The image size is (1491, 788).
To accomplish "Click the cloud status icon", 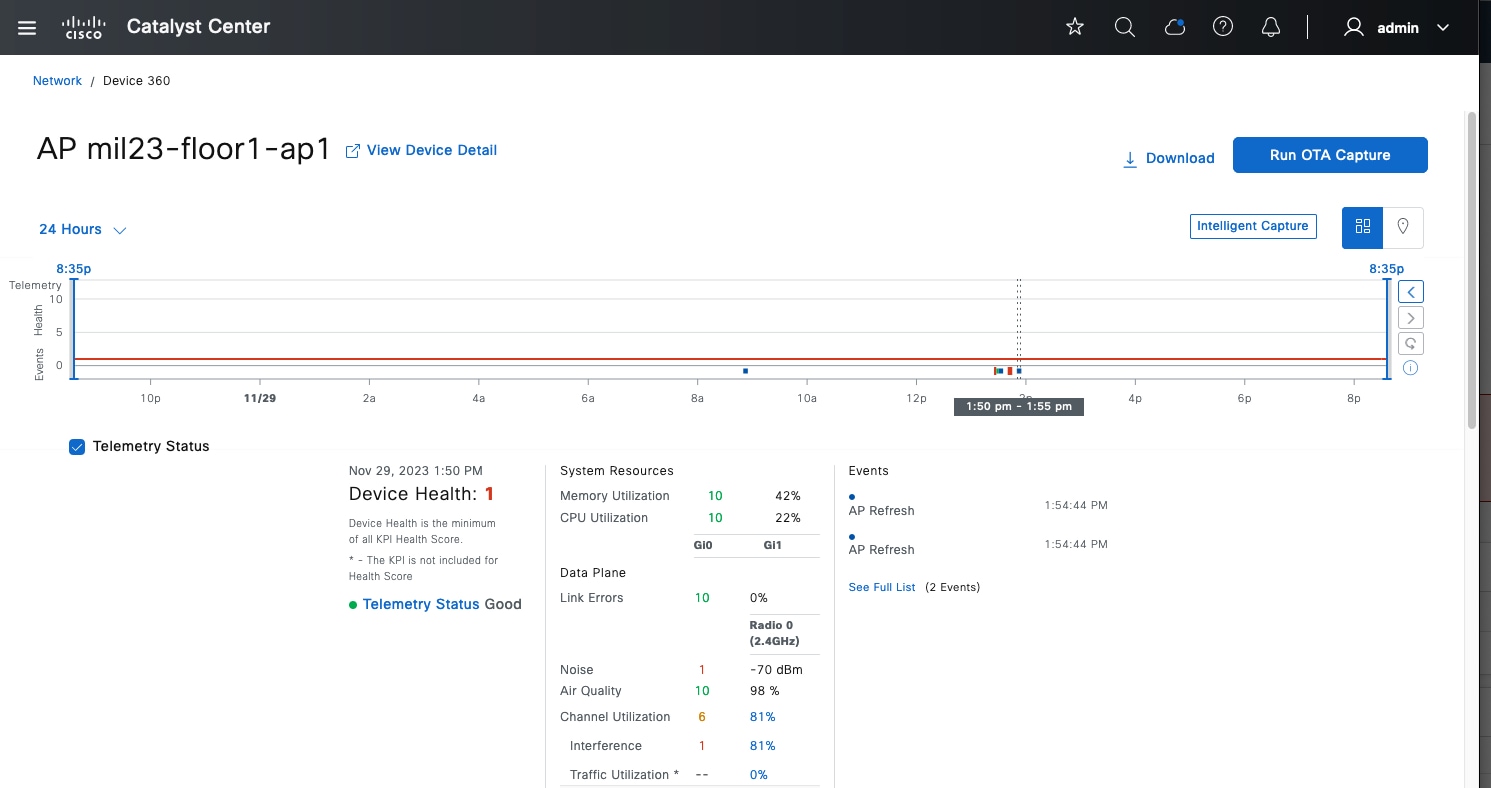I will 1175,28.
